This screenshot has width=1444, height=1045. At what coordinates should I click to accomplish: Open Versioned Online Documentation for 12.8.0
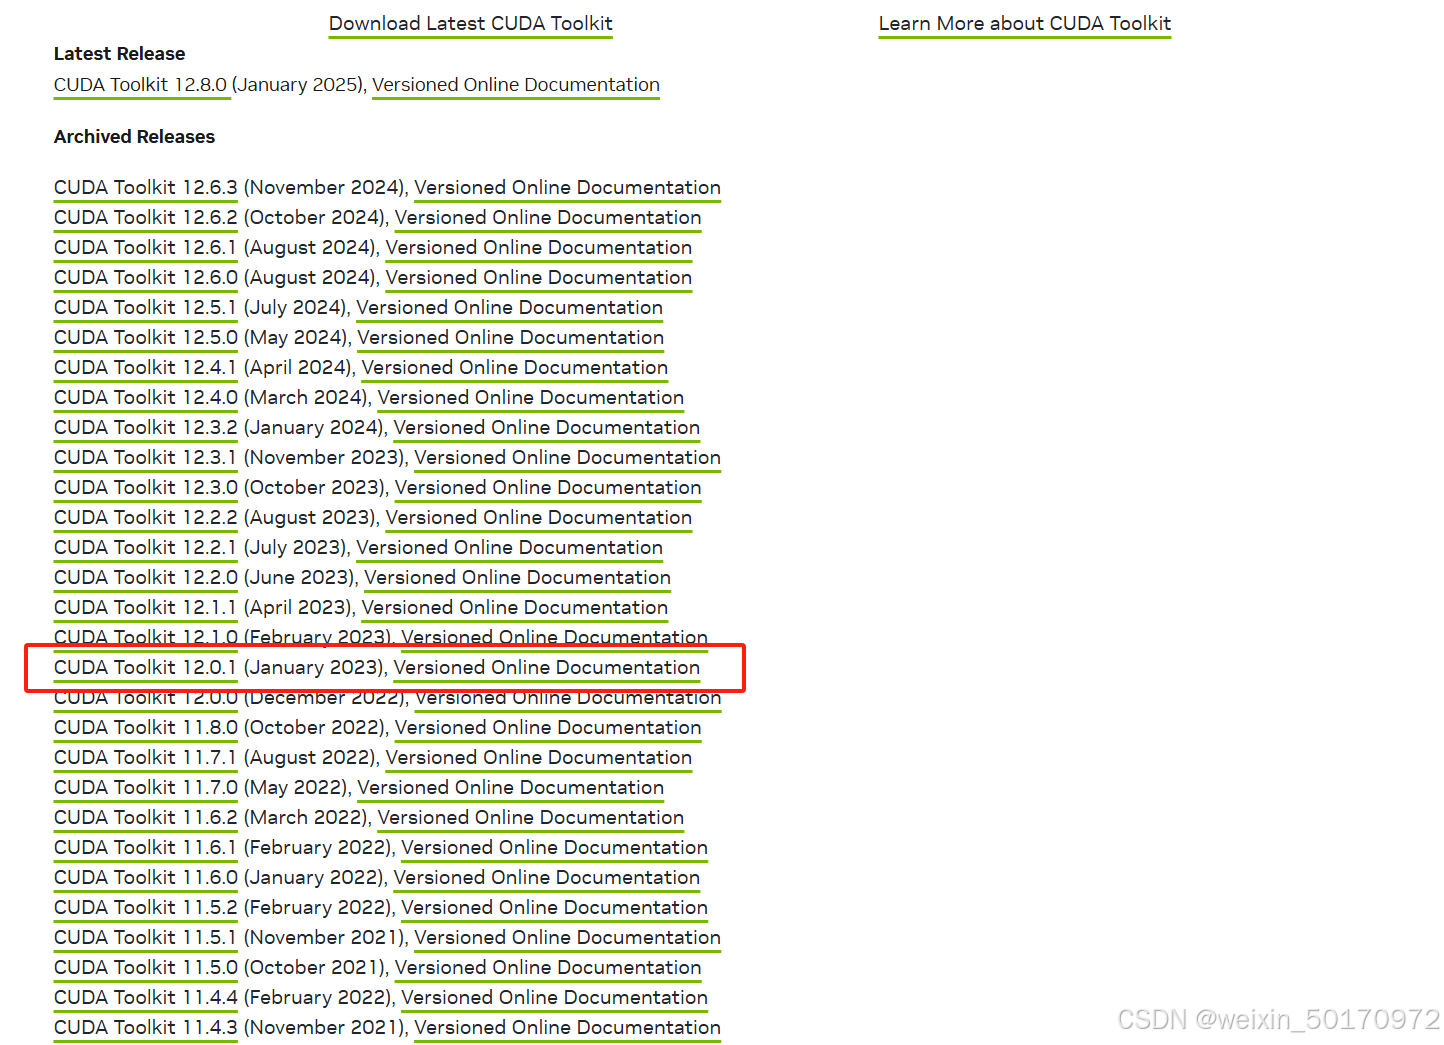click(x=516, y=84)
